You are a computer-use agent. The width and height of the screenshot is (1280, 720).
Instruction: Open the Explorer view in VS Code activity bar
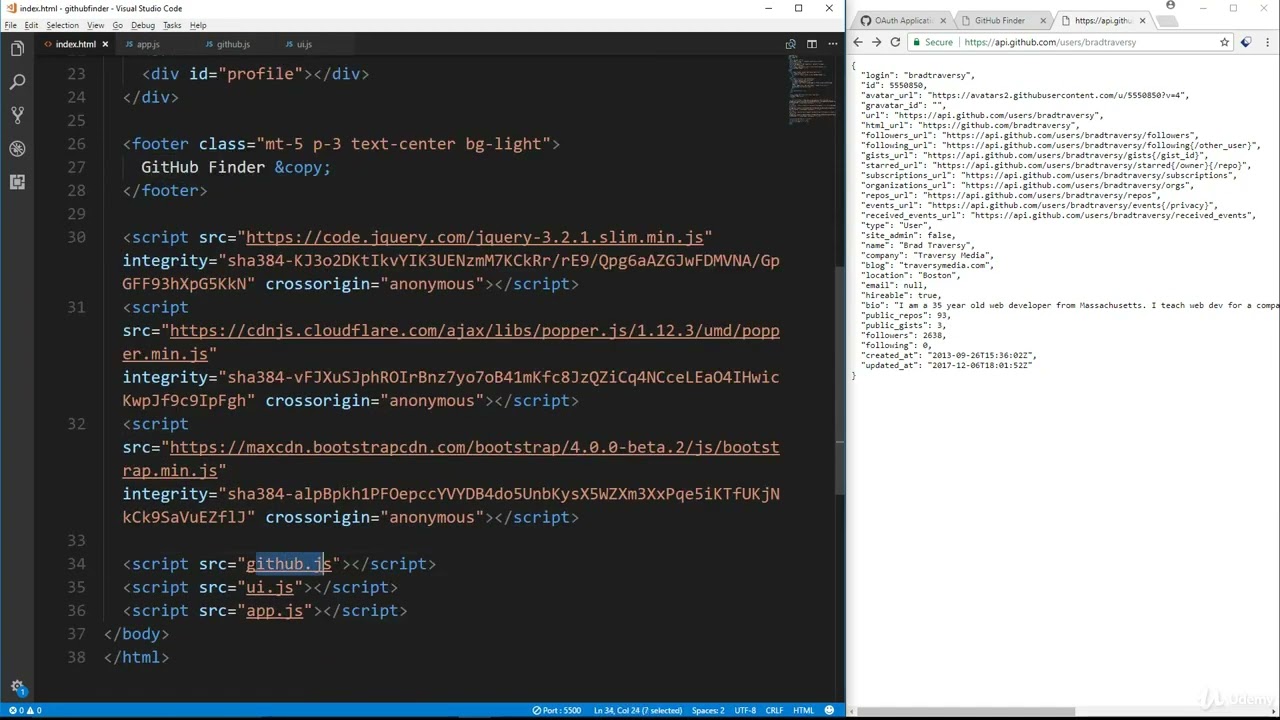pyautogui.click(x=17, y=48)
